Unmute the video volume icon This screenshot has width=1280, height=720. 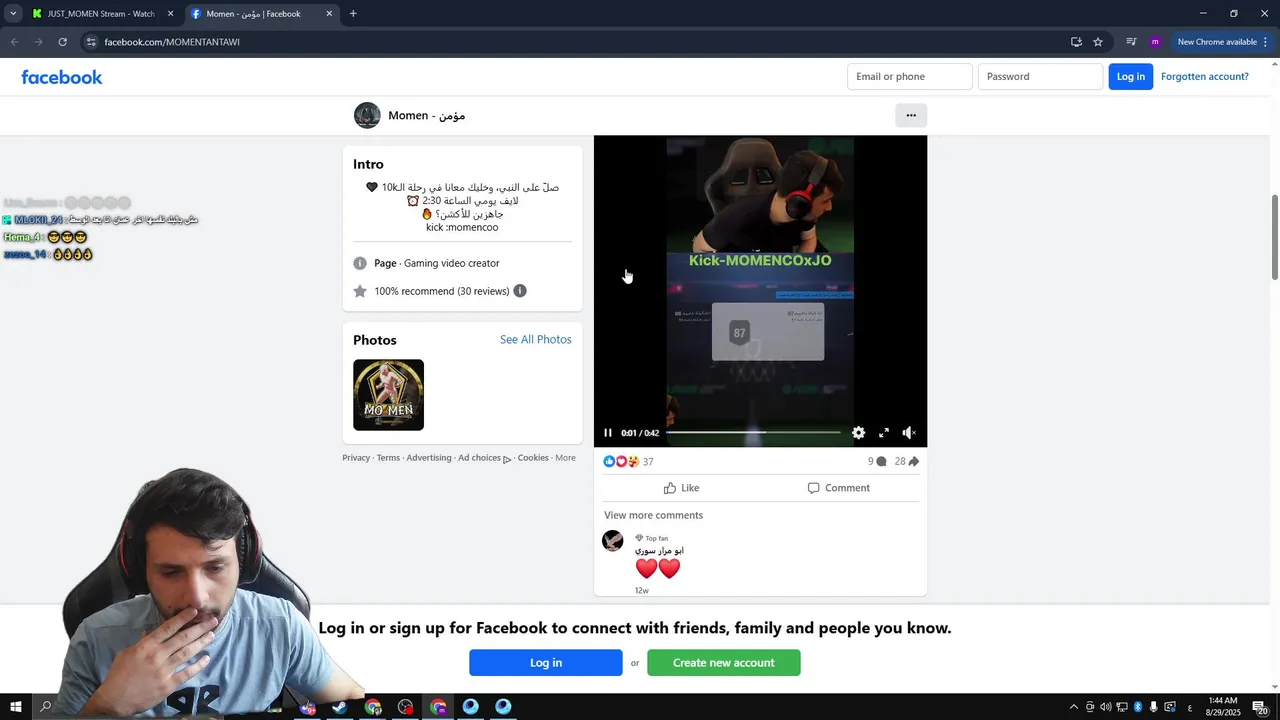tap(909, 433)
